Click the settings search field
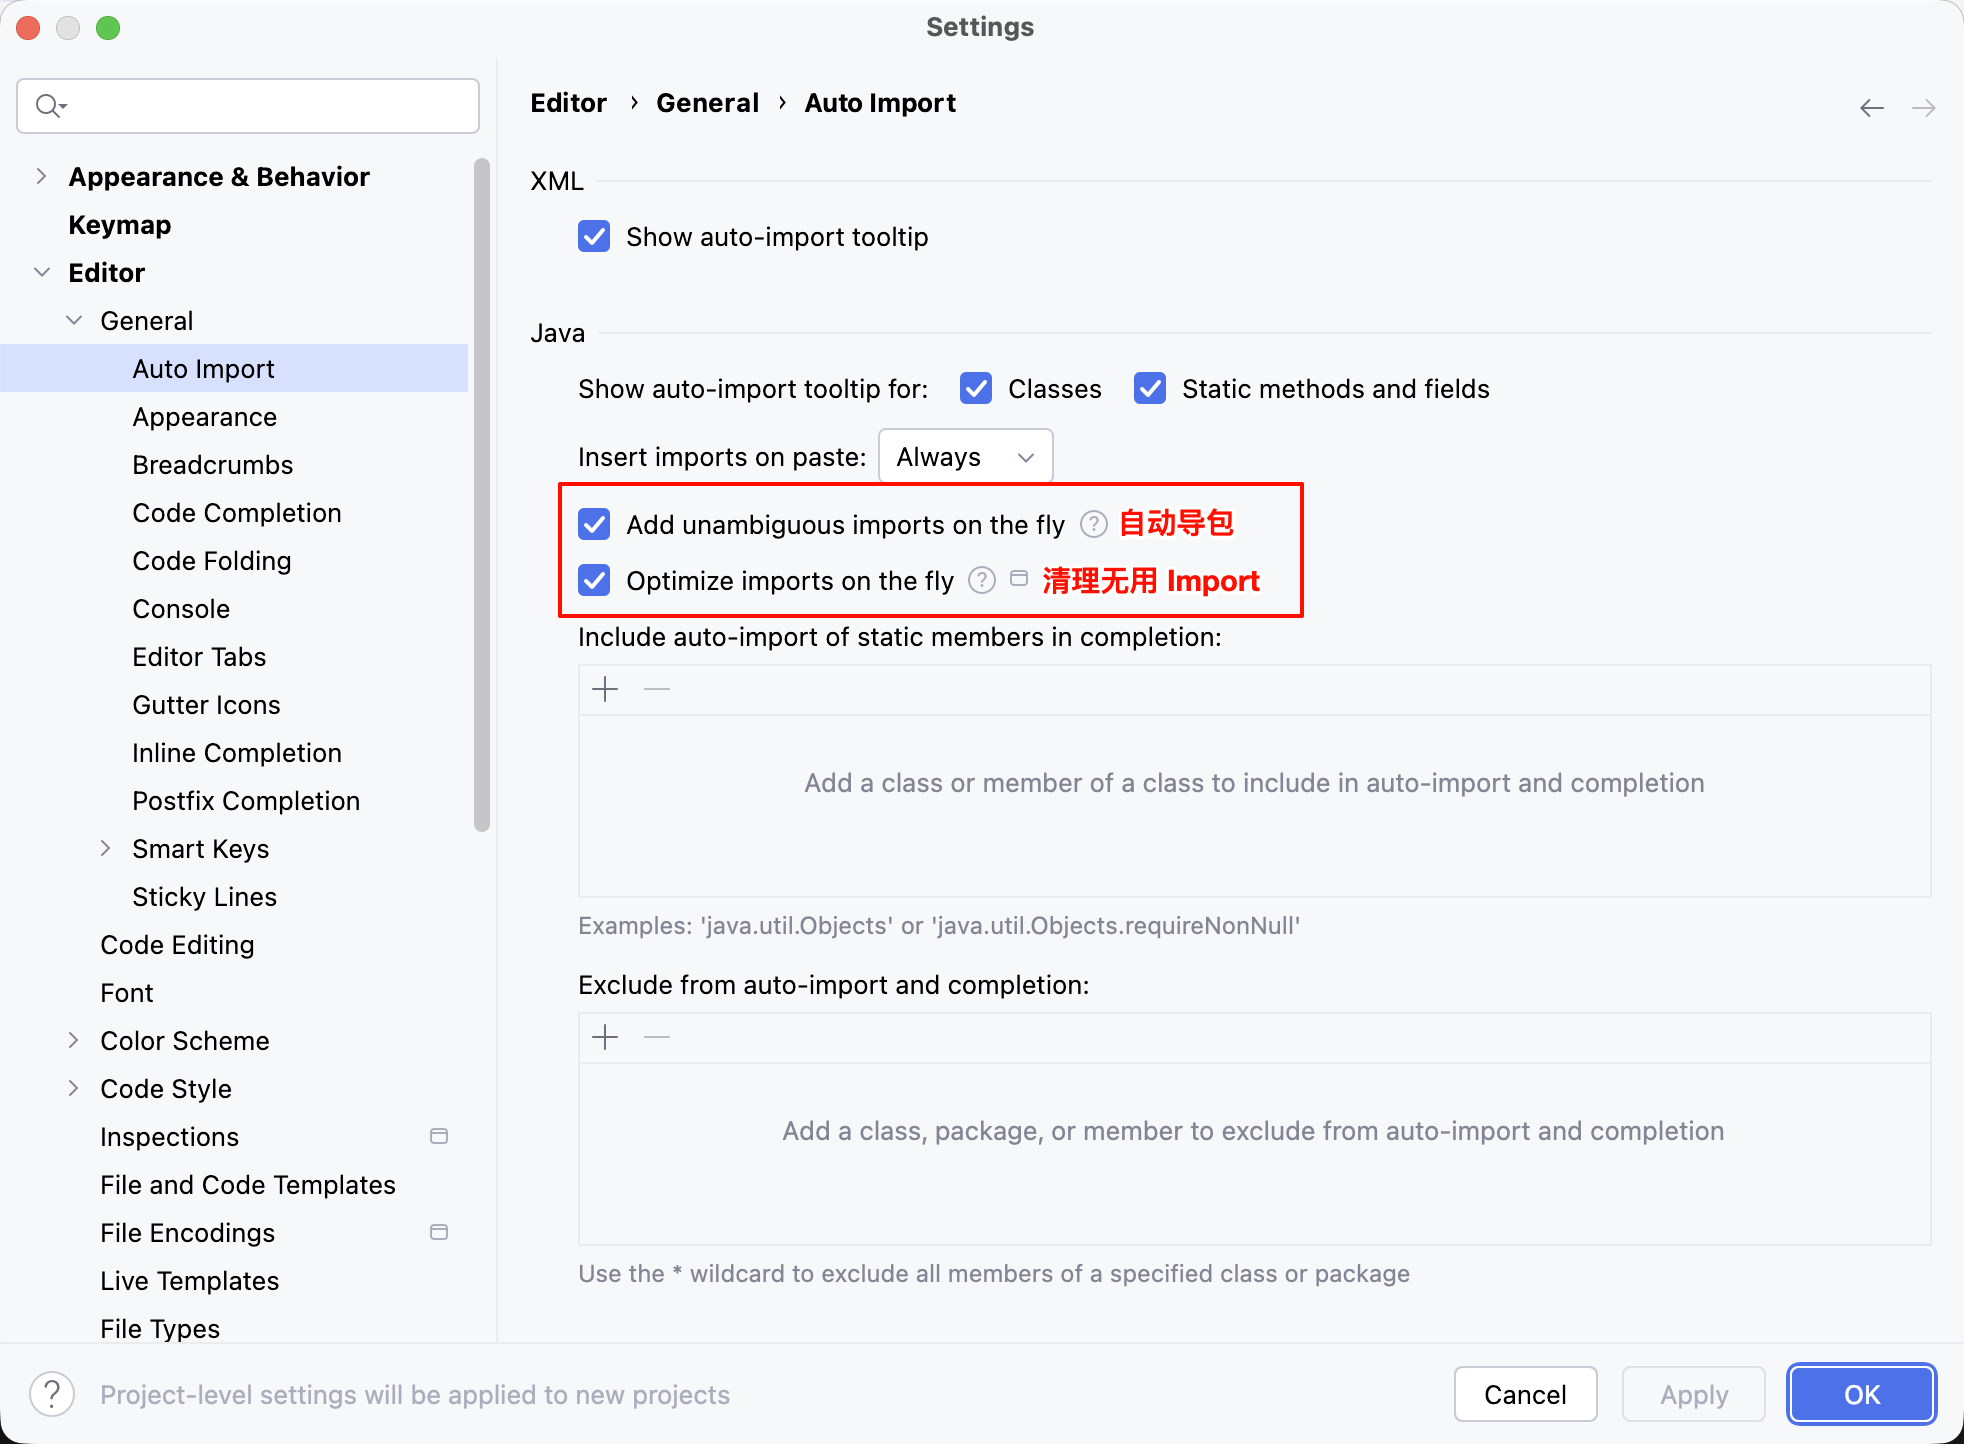The image size is (1964, 1444). [248, 106]
